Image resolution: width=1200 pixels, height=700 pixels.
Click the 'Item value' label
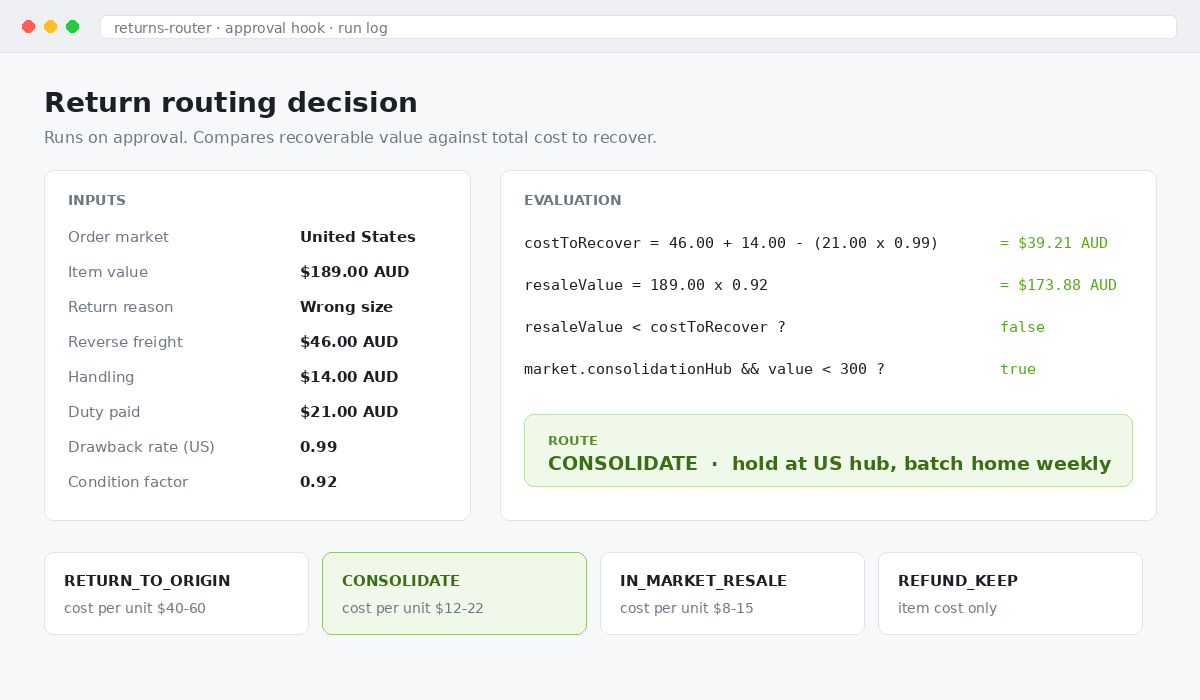click(108, 272)
